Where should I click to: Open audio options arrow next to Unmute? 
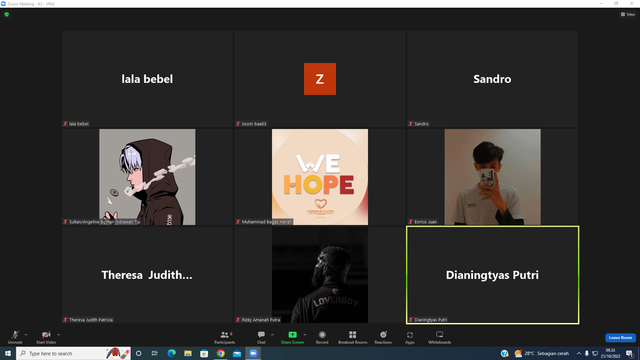[26, 335]
